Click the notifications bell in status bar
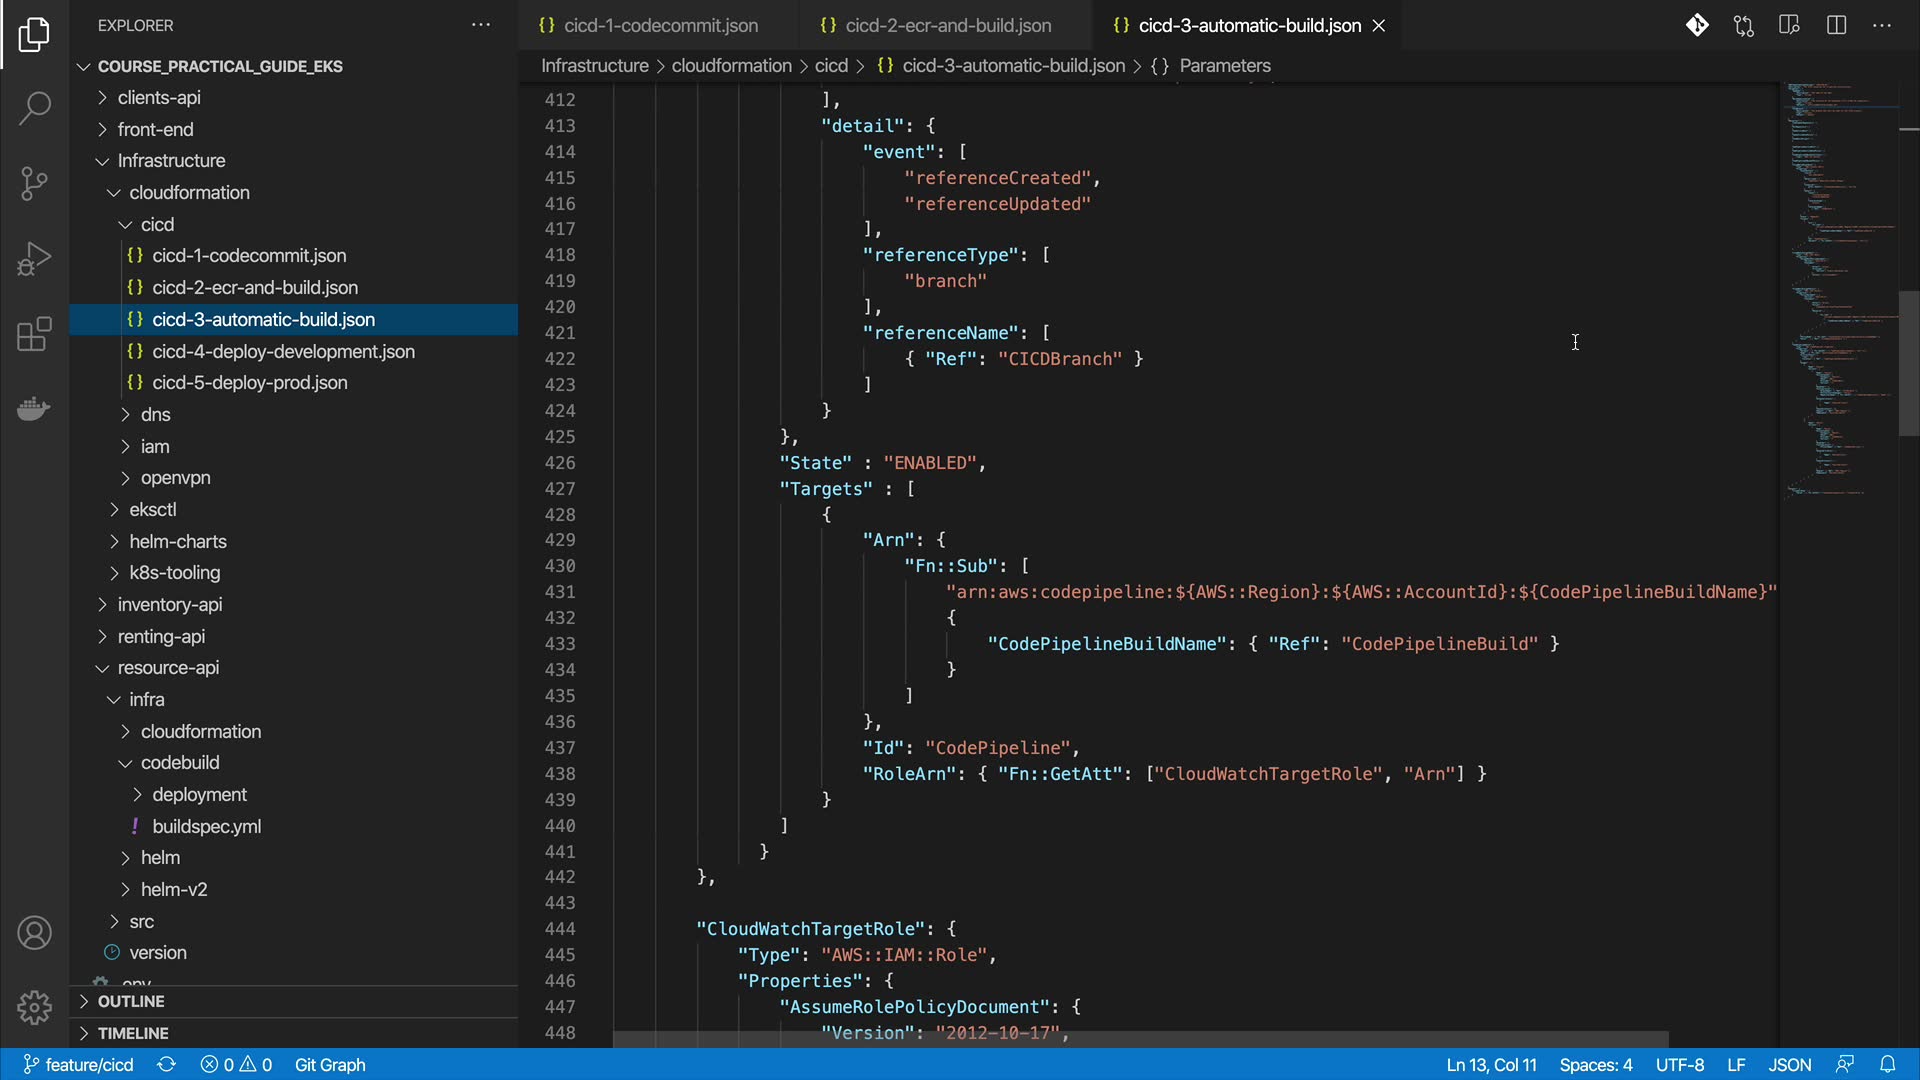This screenshot has width=1920, height=1080. 1887,1064
